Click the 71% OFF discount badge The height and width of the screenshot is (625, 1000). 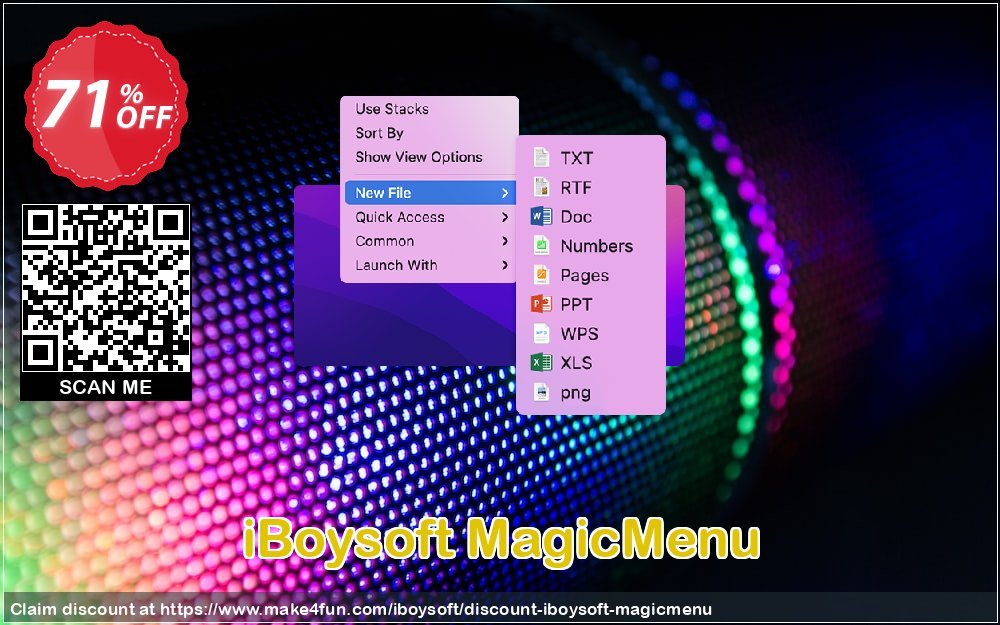point(106,106)
